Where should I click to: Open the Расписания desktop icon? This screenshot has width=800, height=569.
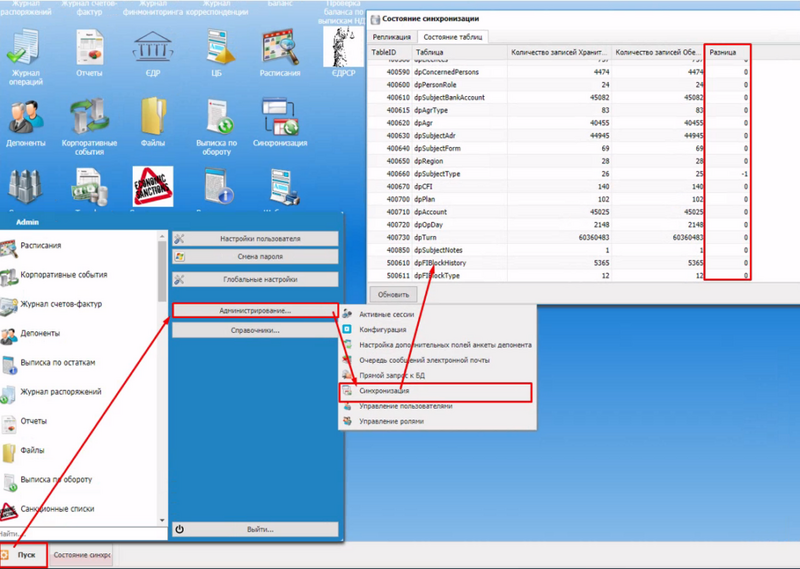279,52
